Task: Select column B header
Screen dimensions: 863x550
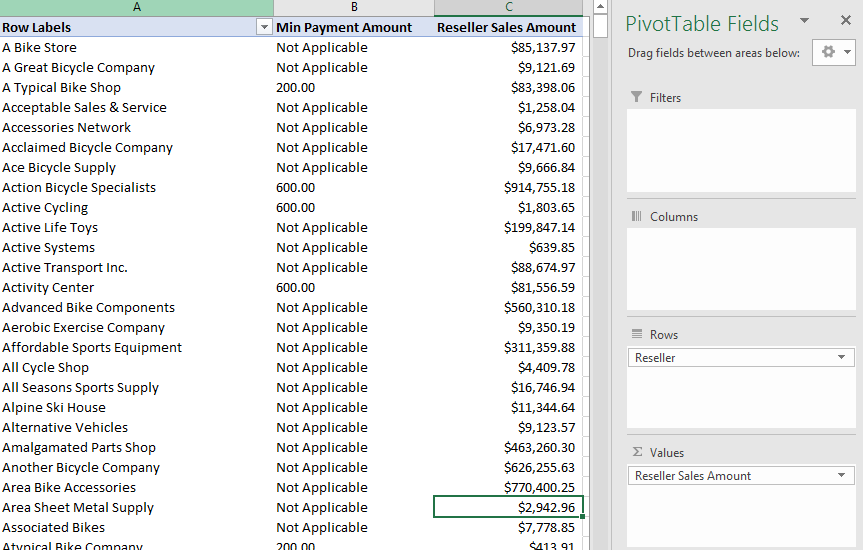Action: coord(353,8)
